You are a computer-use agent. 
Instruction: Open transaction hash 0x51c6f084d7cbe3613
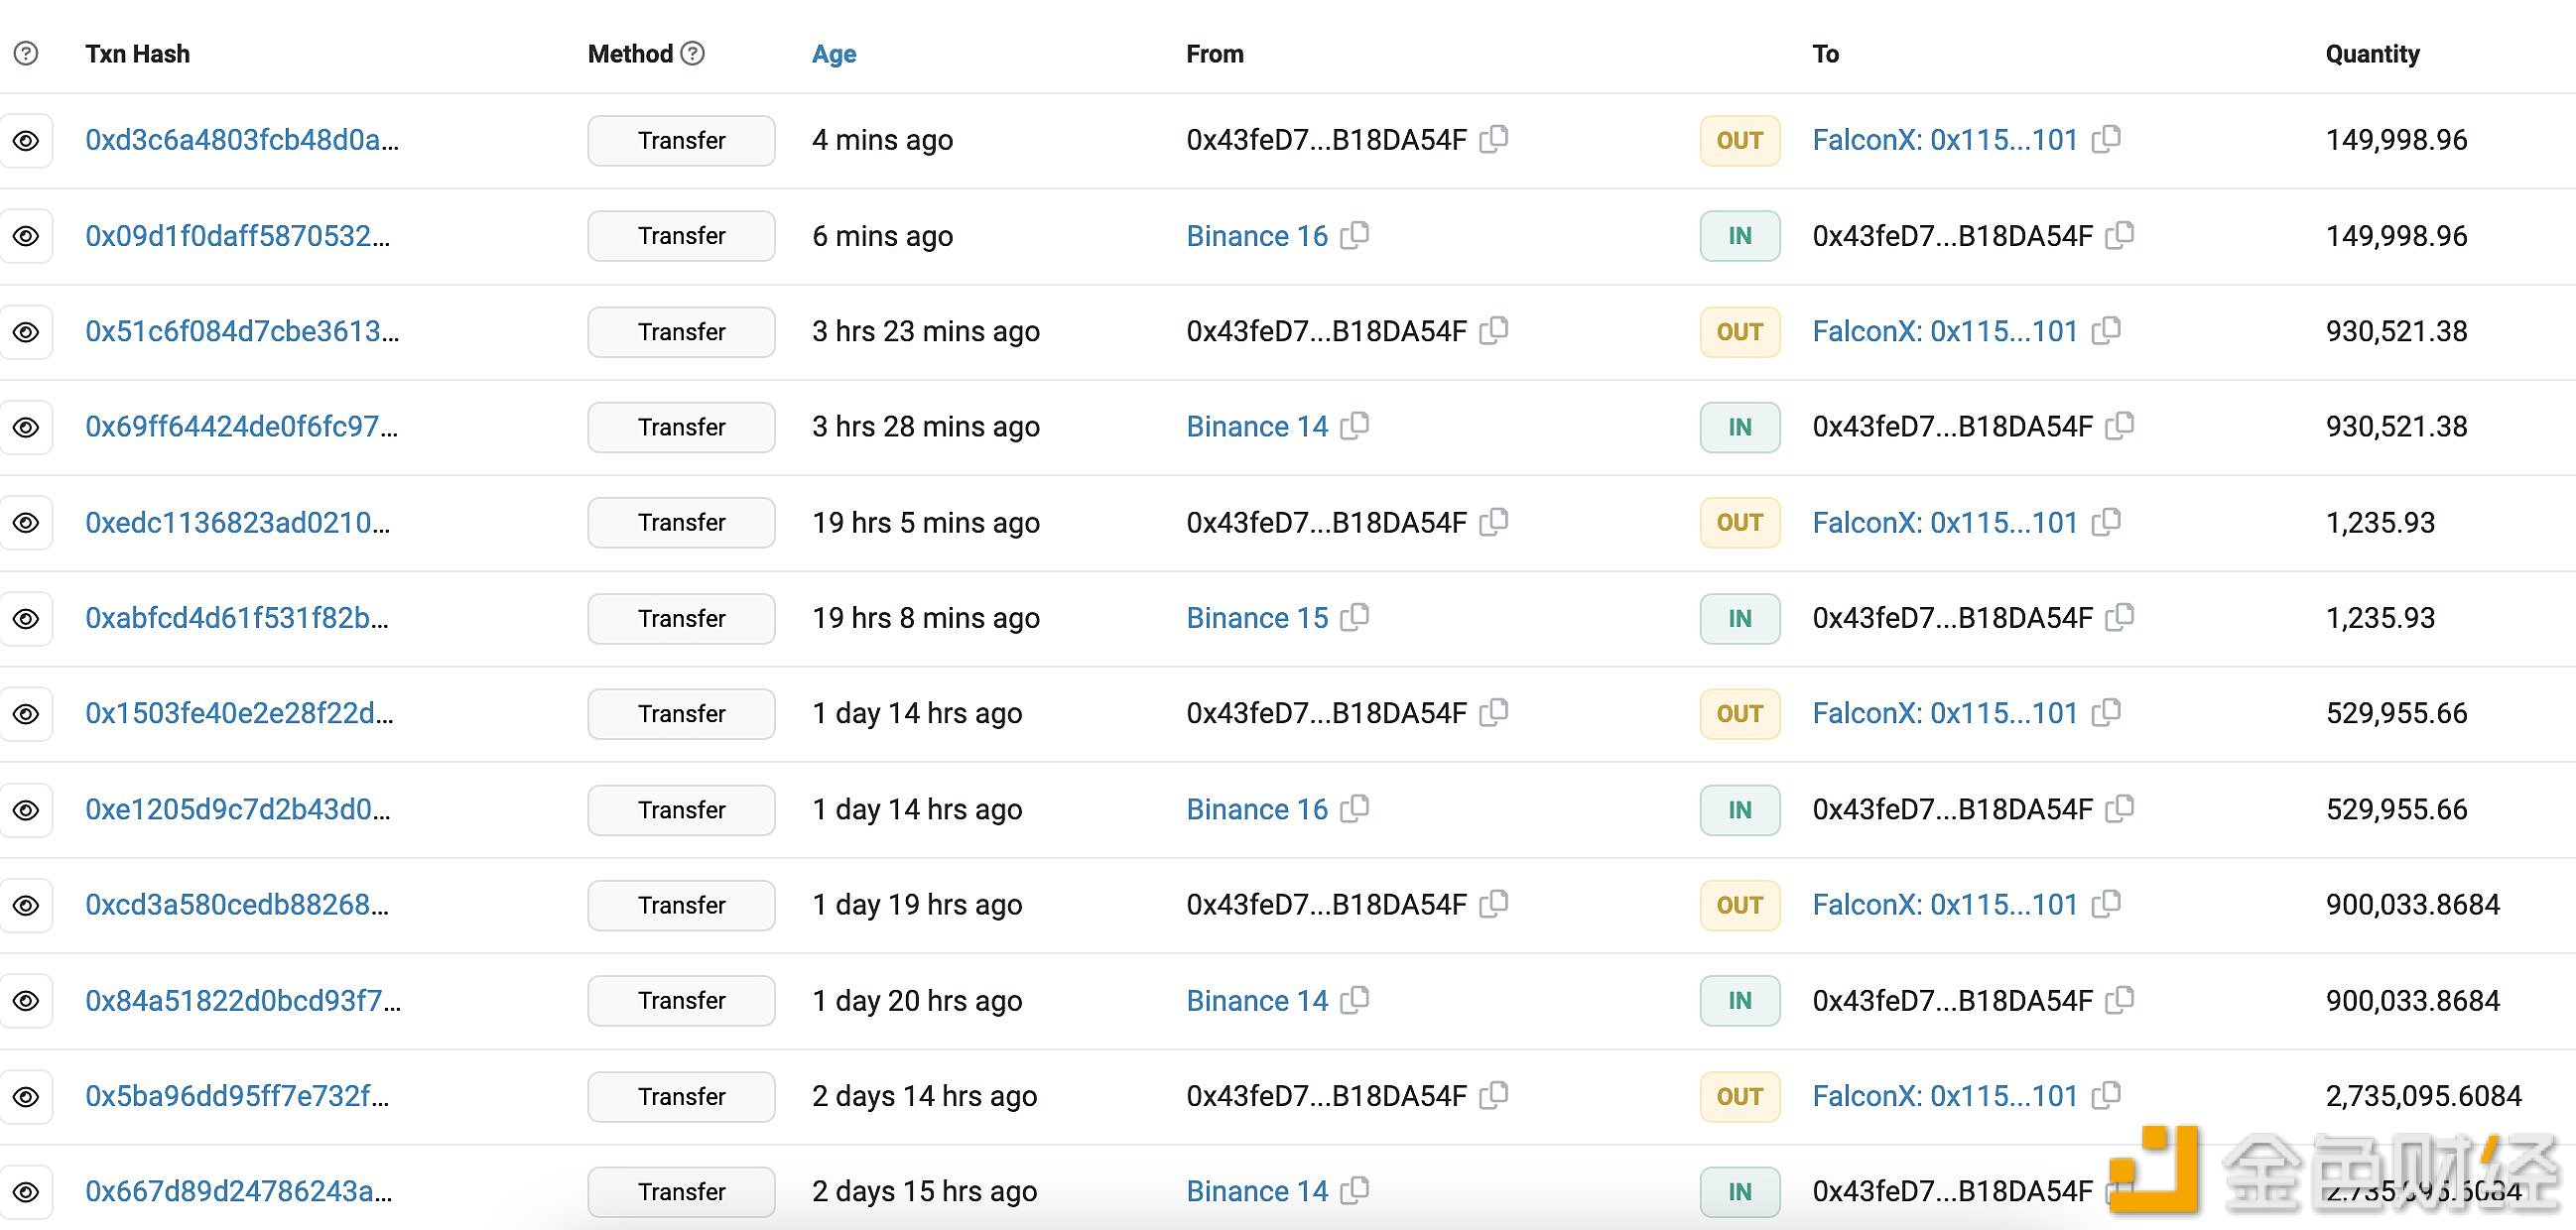click(242, 331)
